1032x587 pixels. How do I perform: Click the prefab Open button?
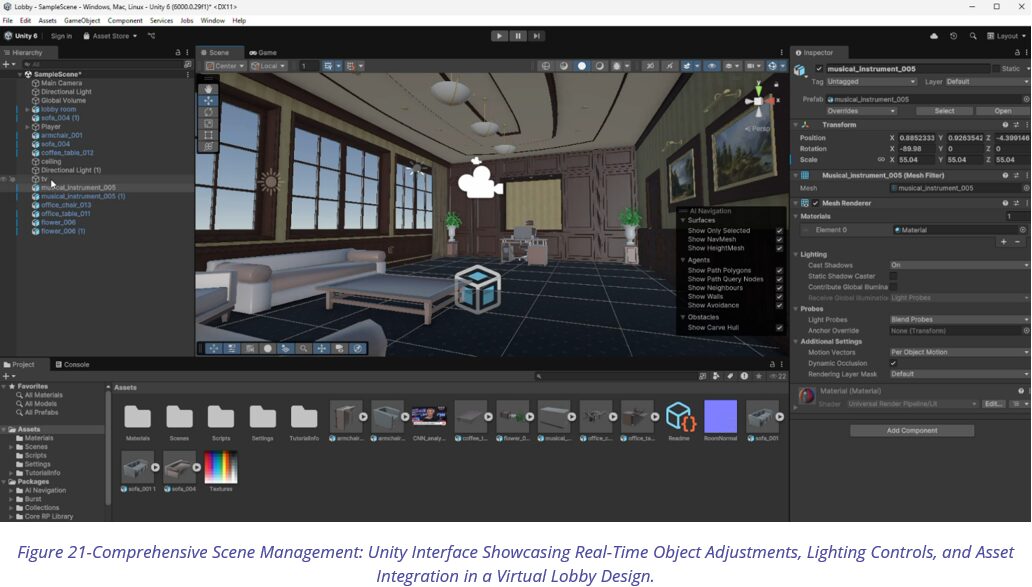[x=1002, y=111]
